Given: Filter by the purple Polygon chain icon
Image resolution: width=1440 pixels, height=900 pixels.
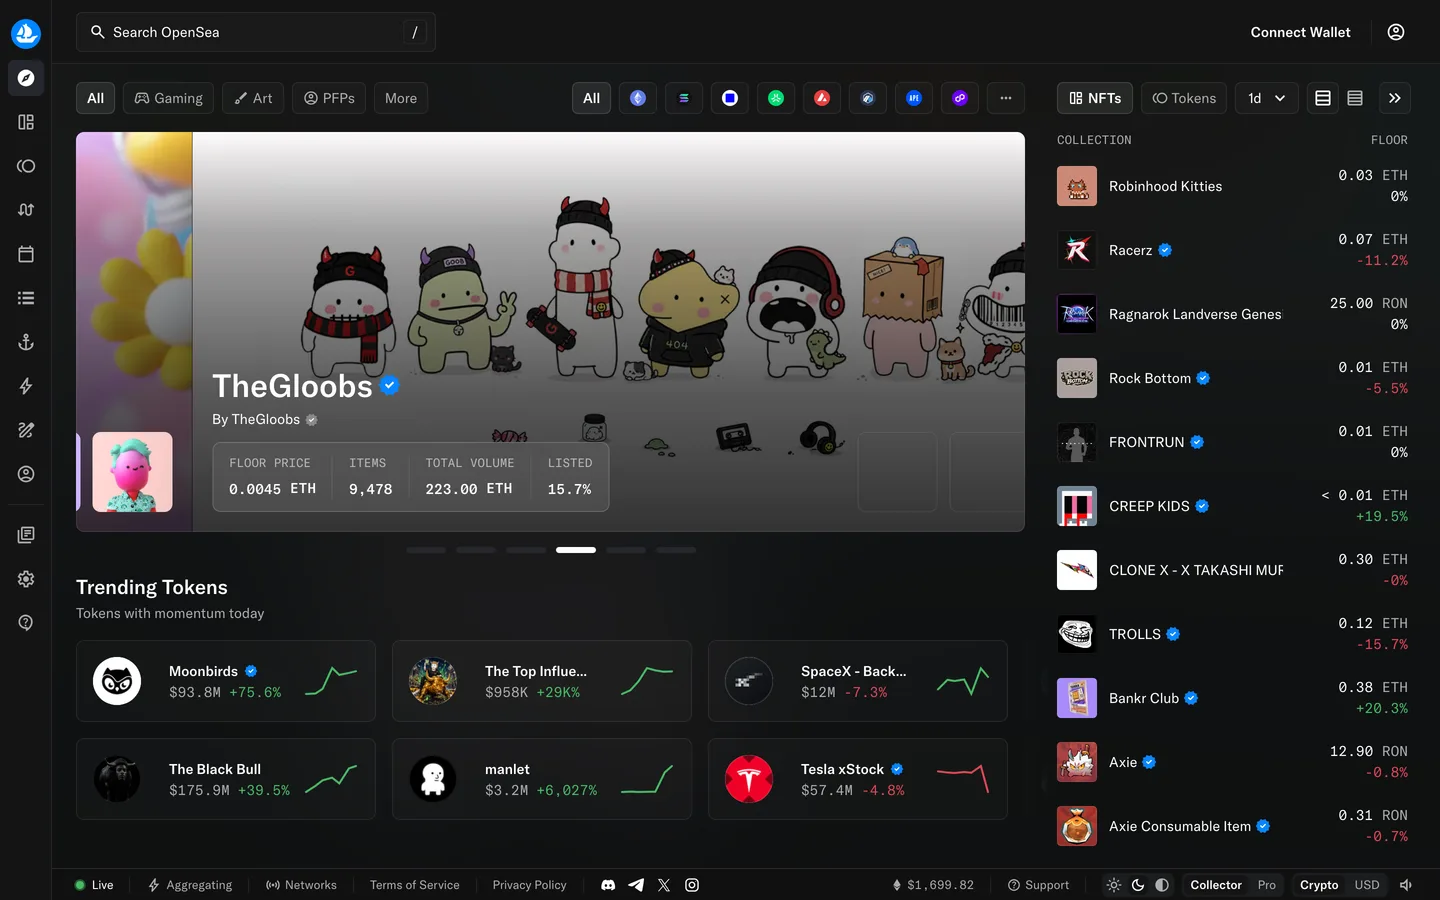Looking at the screenshot, I should tap(960, 98).
